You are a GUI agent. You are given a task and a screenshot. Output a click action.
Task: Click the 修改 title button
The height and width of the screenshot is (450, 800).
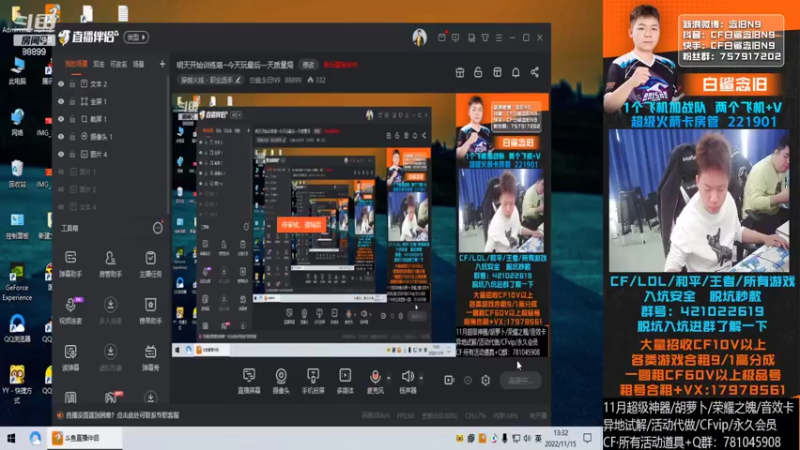pos(309,65)
